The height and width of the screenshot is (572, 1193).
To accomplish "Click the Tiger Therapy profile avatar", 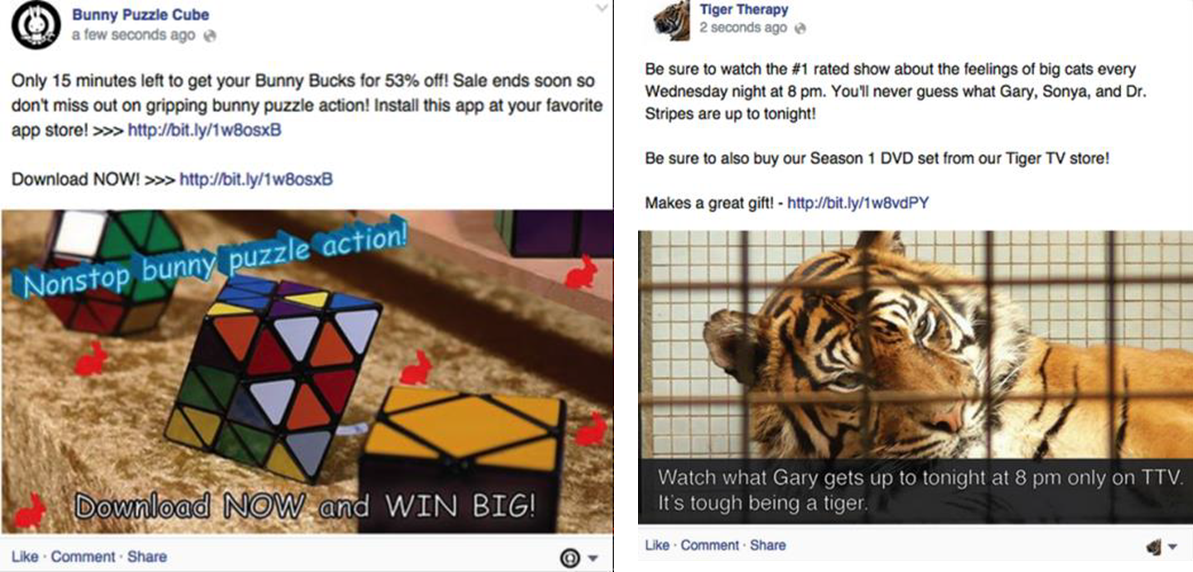I will pos(671,22).
